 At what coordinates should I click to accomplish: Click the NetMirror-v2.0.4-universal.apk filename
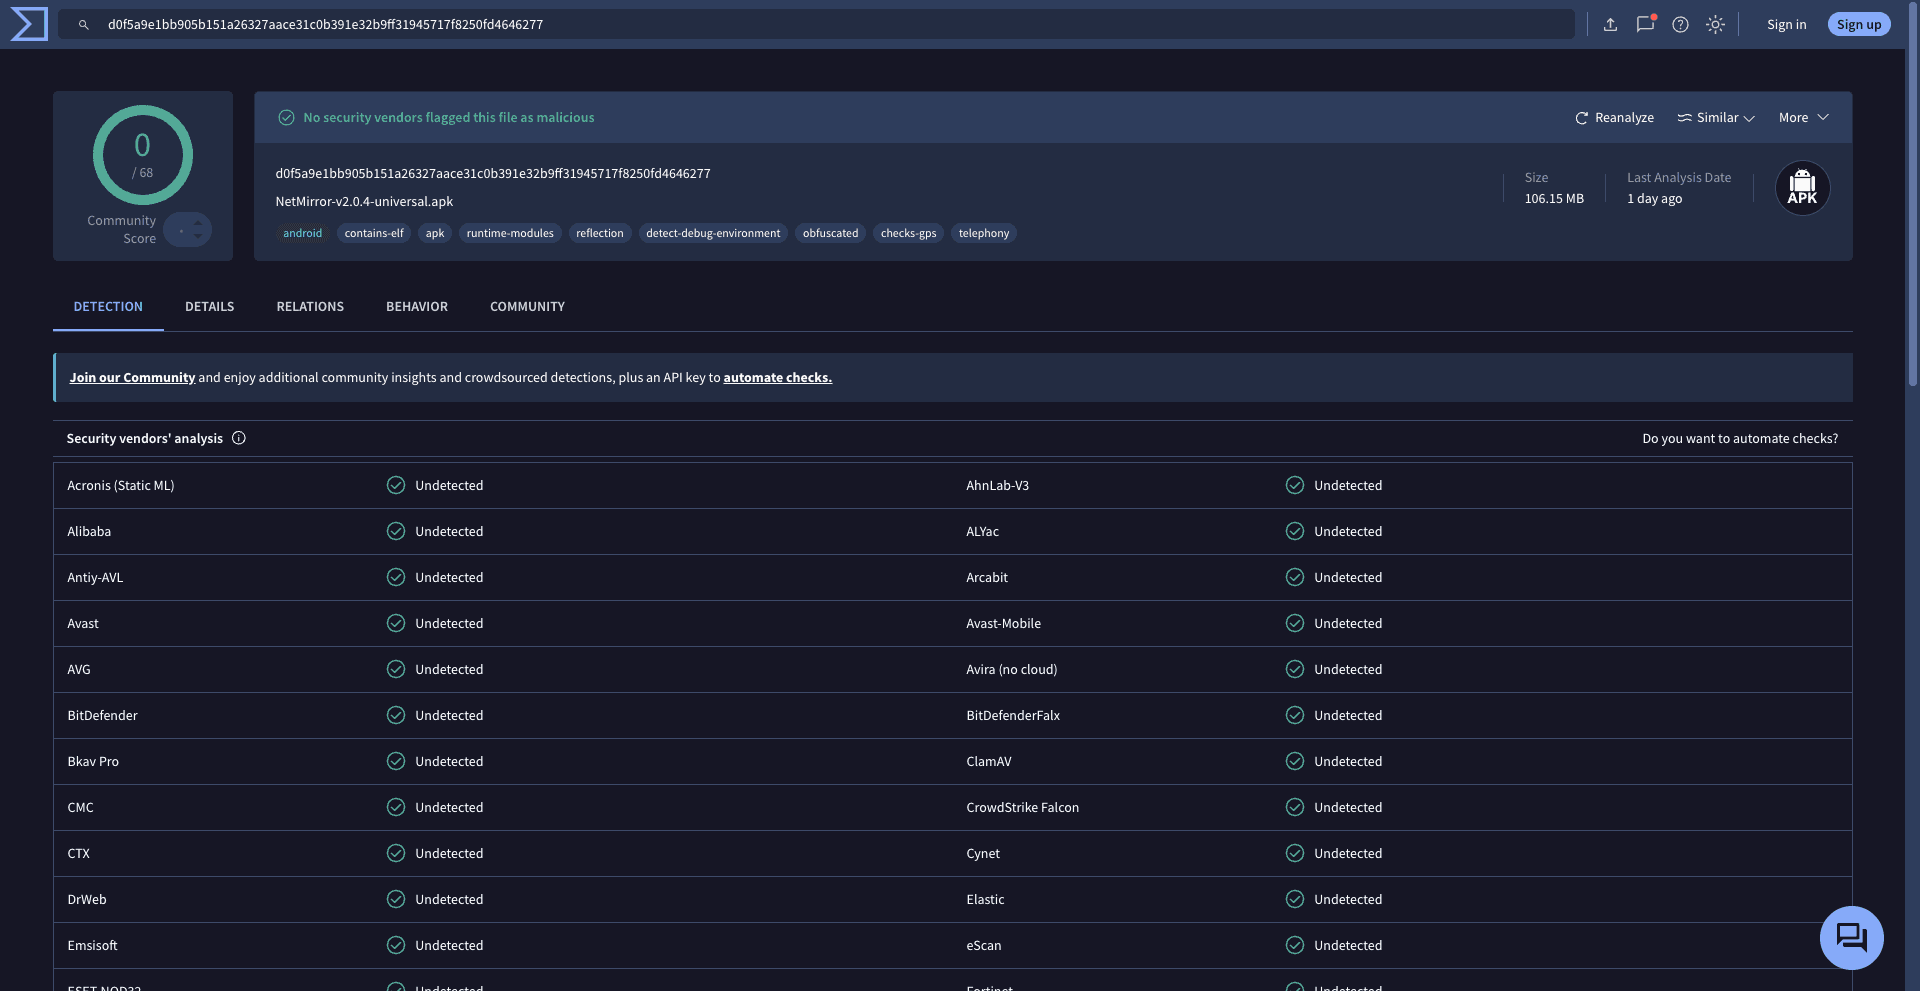(364, 202)
